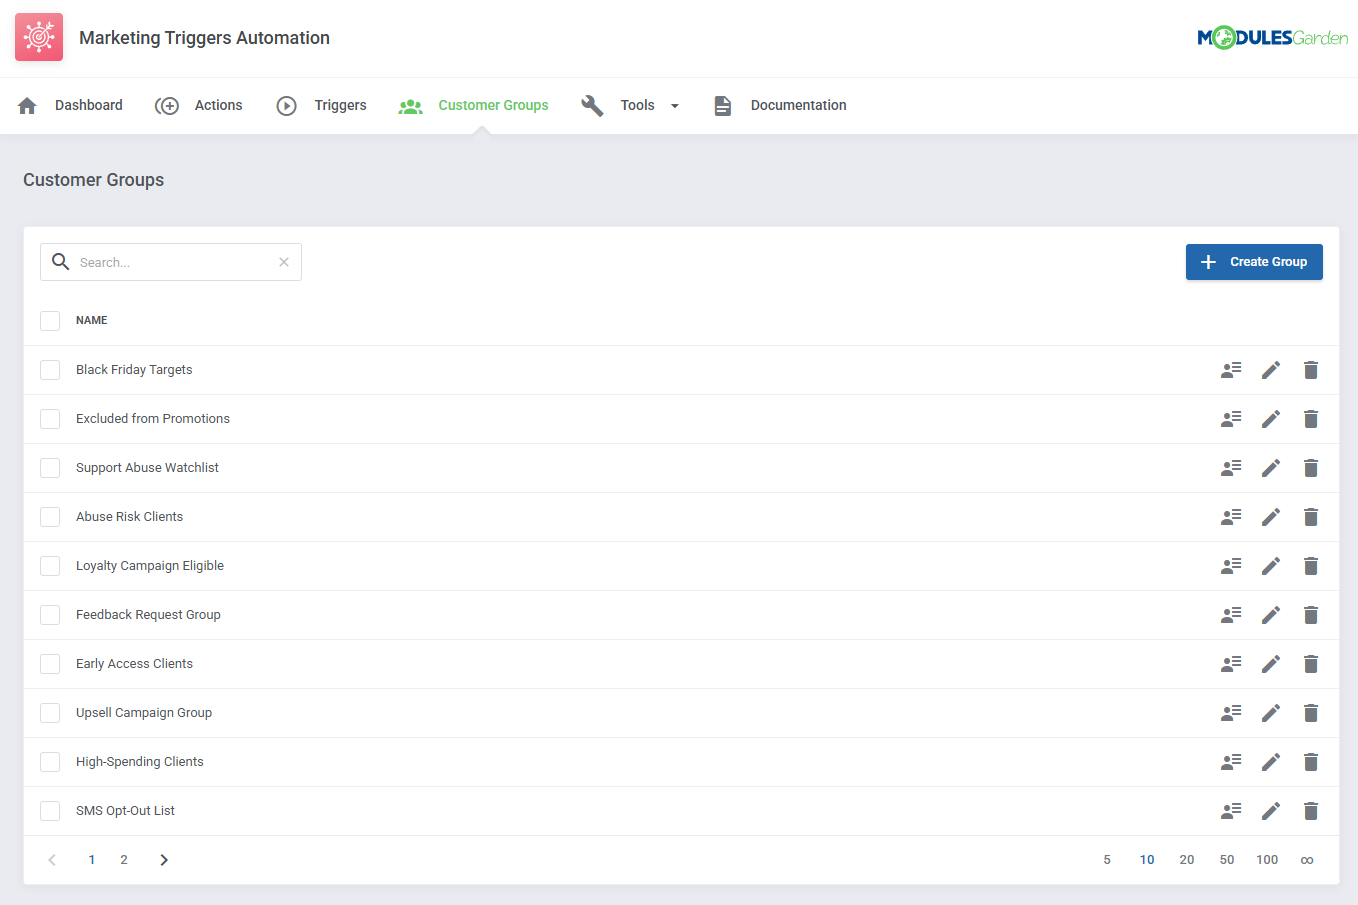
Task: Open the search field magnifier icon
Action: [60, 261]
